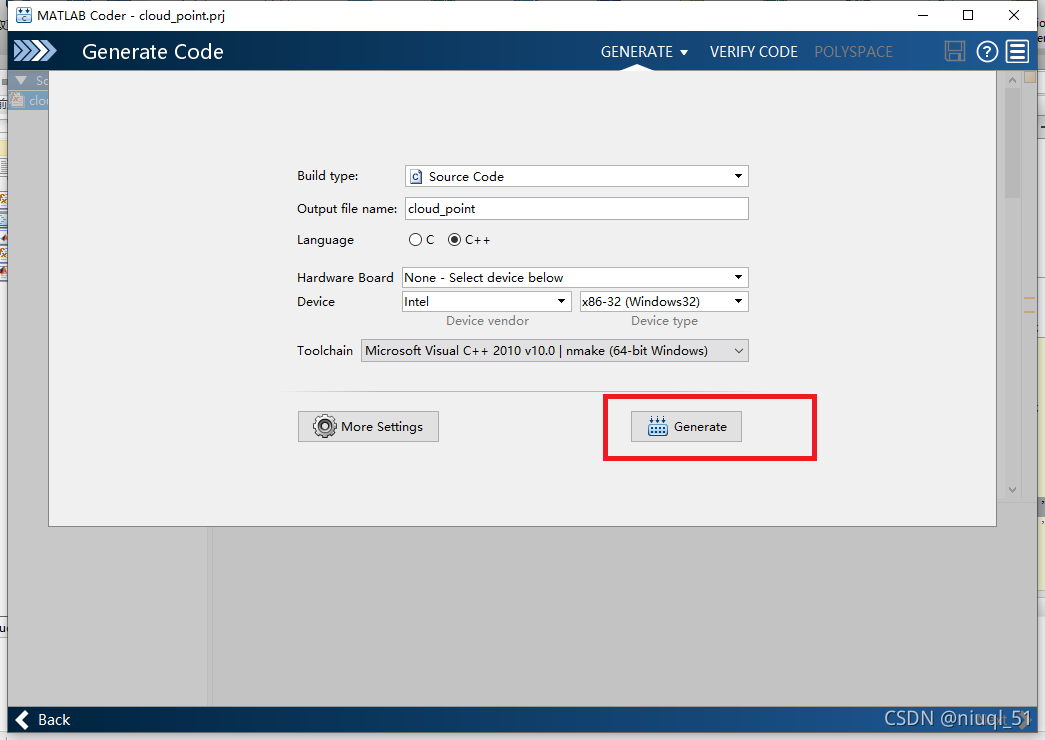This screenshot has height=740, width=1045.
Task: Click the MATLAB Coder title bar app icon
Action: 23,15
